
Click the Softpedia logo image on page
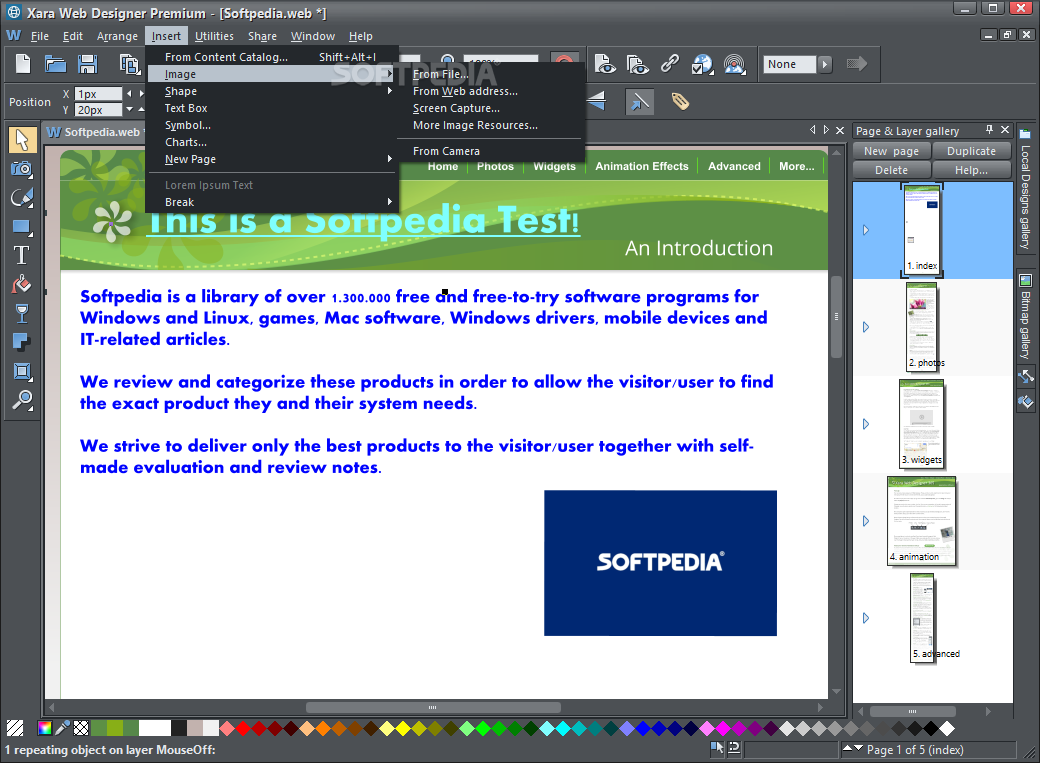click(x=660, y=563)
